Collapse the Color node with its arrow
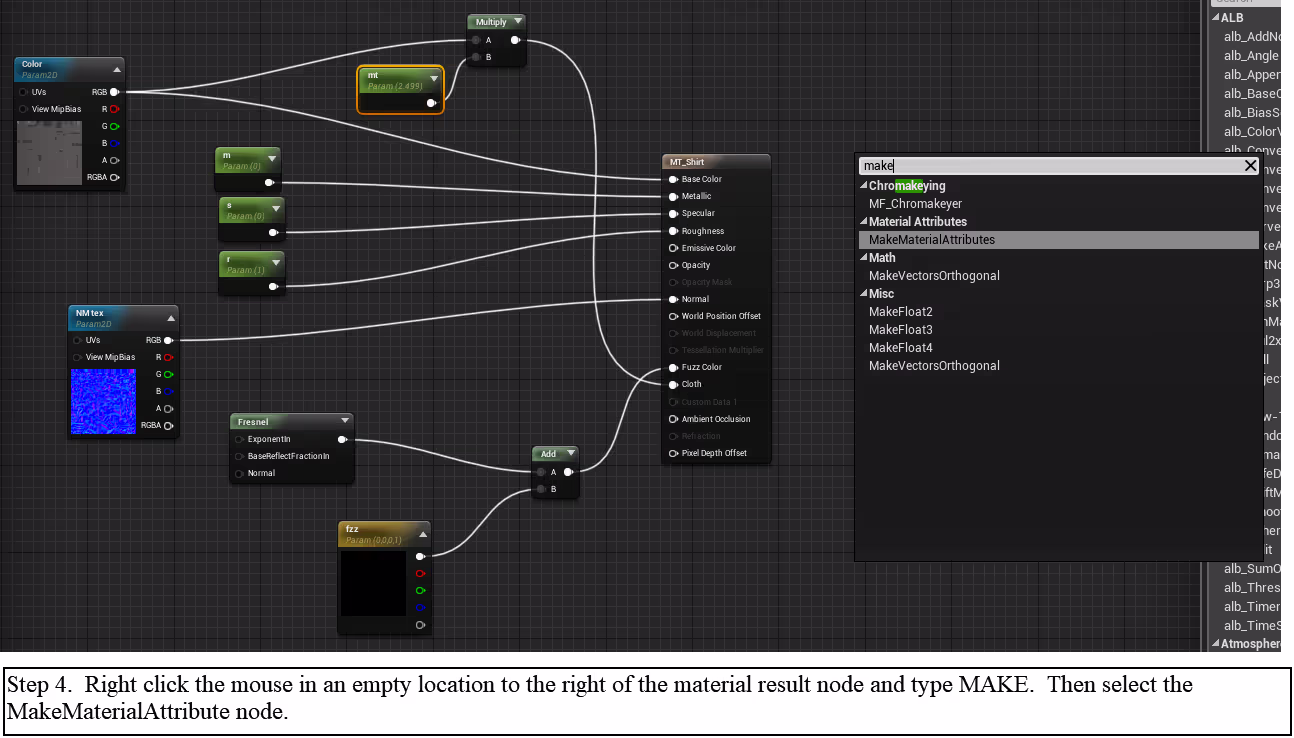Screen dimensions: 1294x738 coord(117,69)
